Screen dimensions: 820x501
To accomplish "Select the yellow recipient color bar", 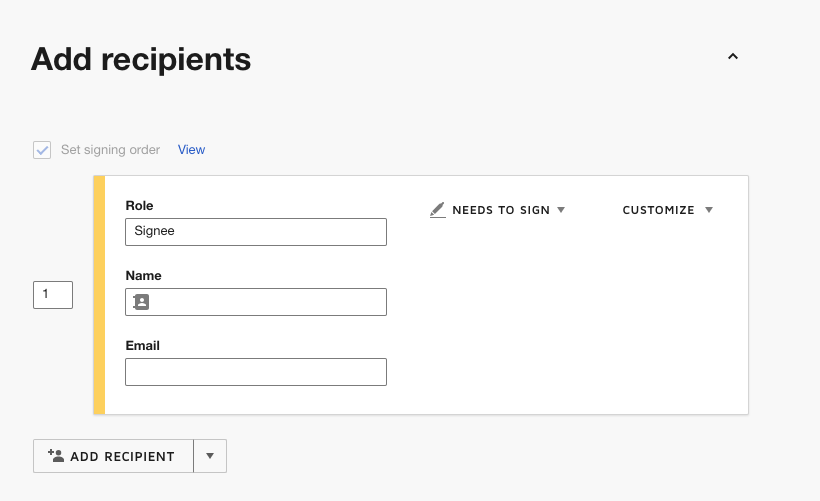I will [x=99, y=295].
